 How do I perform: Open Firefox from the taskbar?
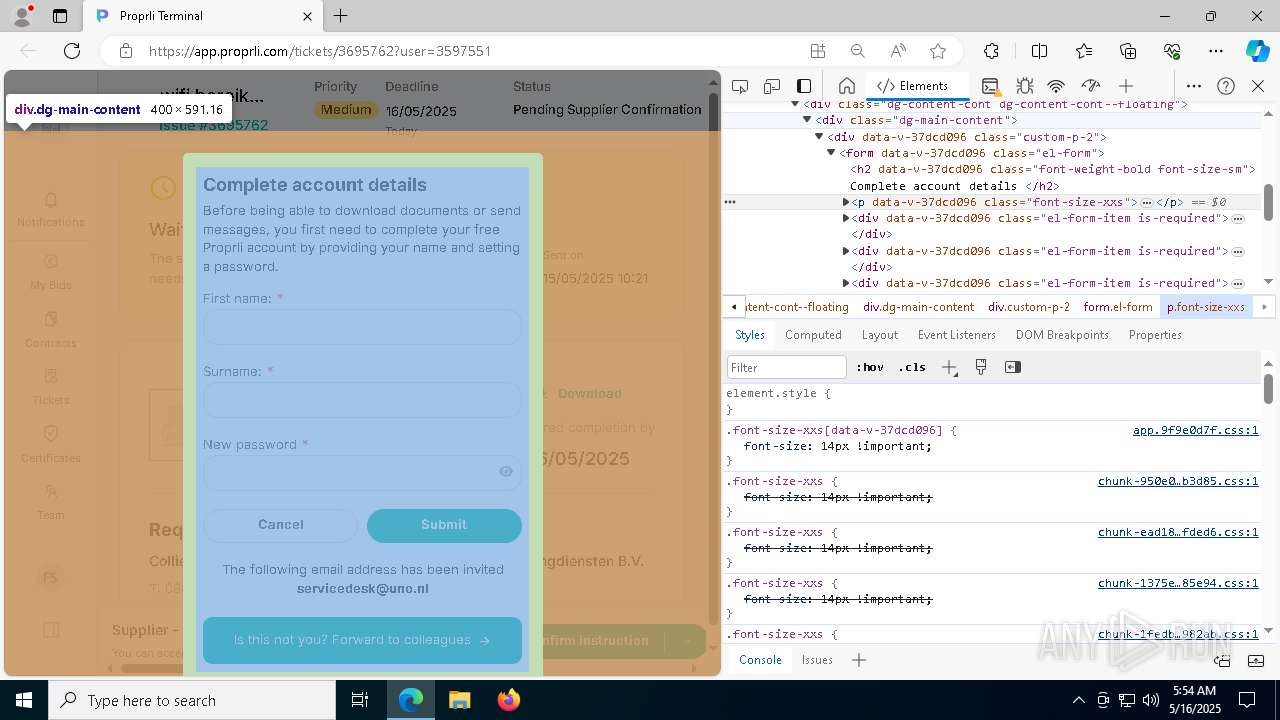pos(509,700)
